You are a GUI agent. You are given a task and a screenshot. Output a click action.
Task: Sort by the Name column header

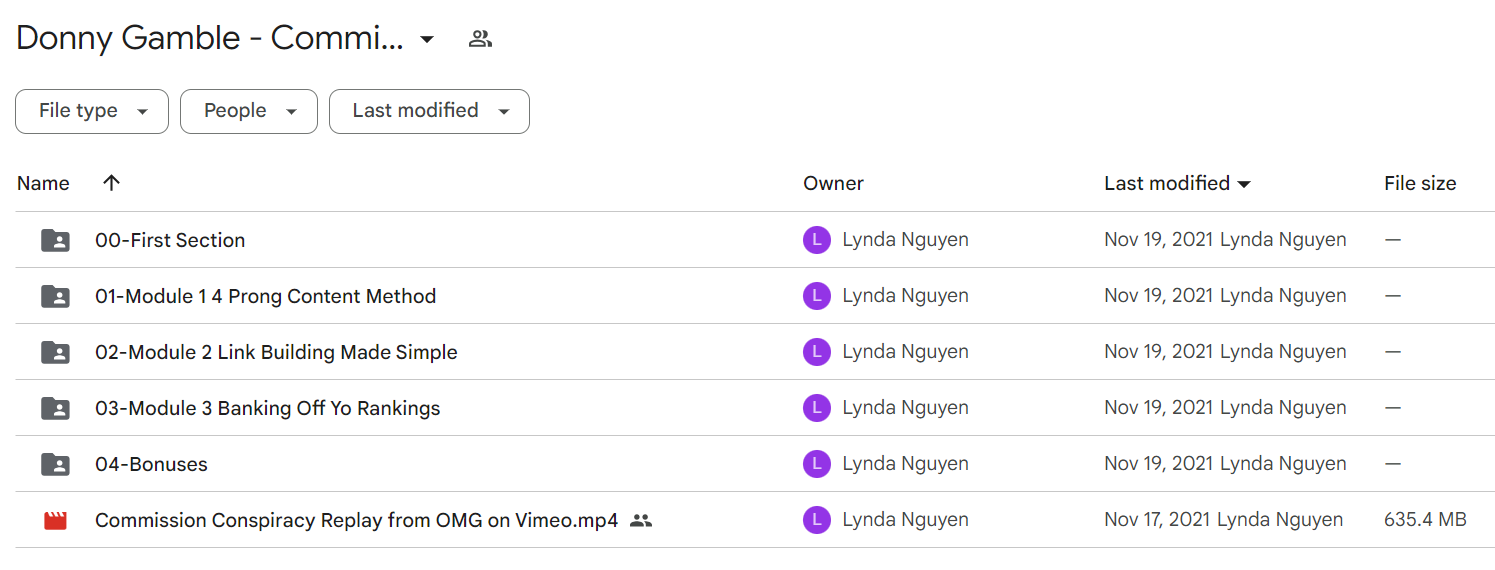pos(43,183)
